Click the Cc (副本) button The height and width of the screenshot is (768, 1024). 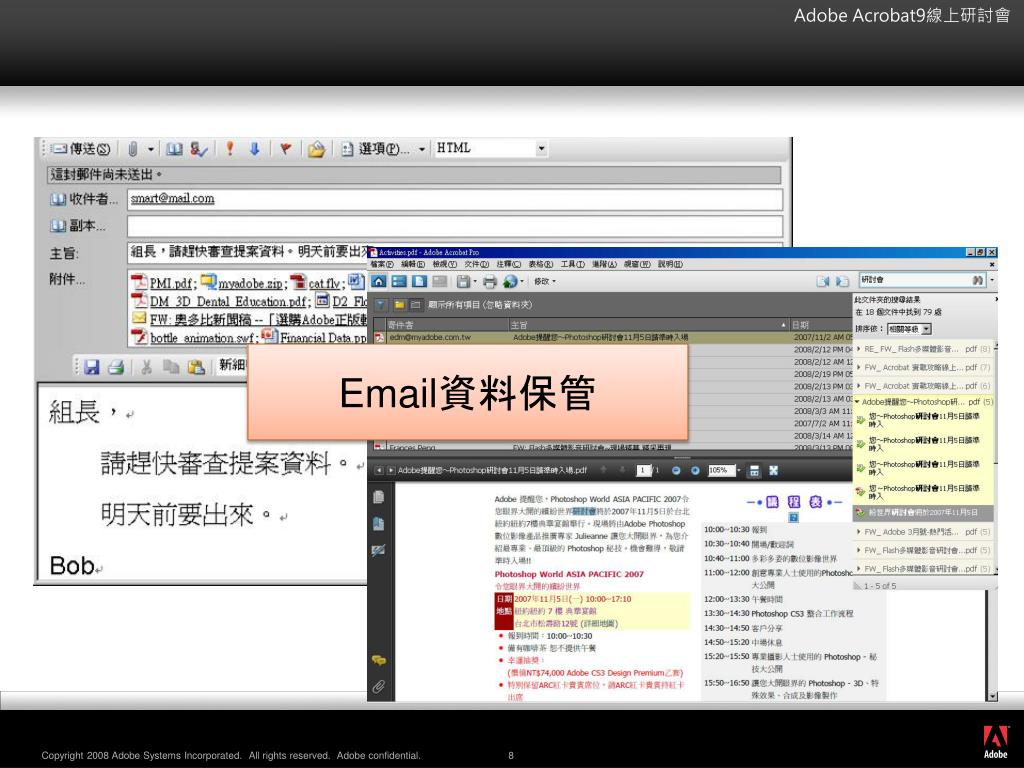[x=78, y=226]
